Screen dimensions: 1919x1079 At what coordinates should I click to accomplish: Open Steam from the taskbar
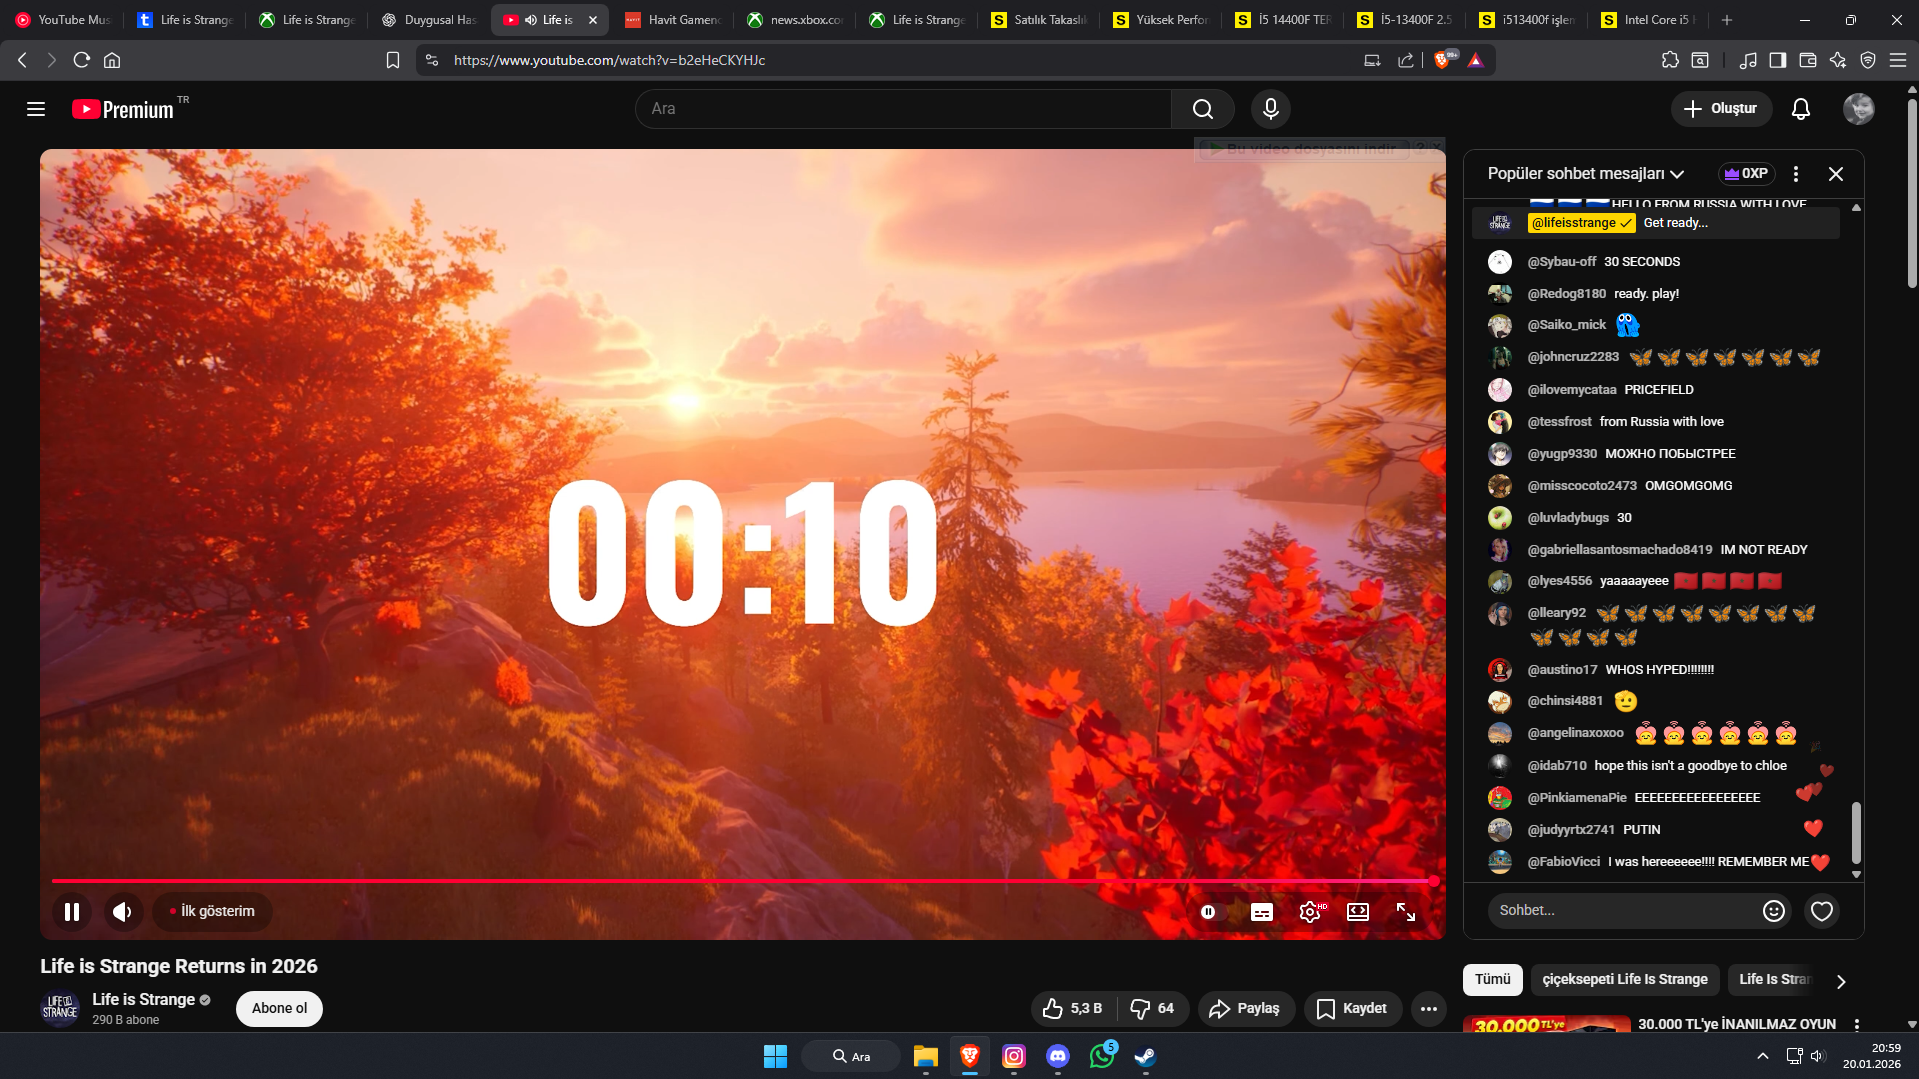click(1146, 1056)
